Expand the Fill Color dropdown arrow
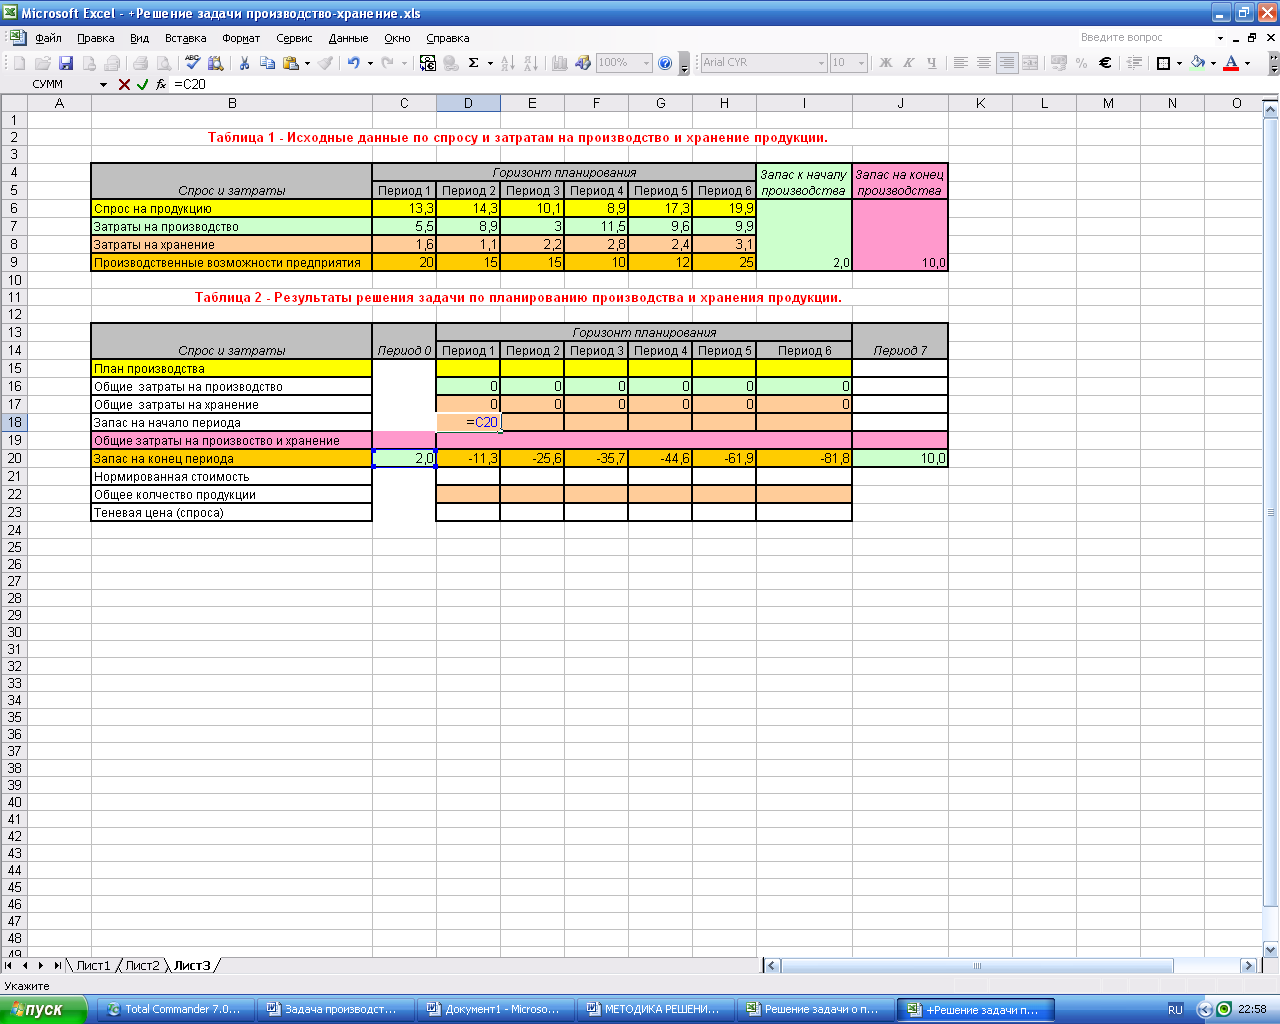 1213,63
